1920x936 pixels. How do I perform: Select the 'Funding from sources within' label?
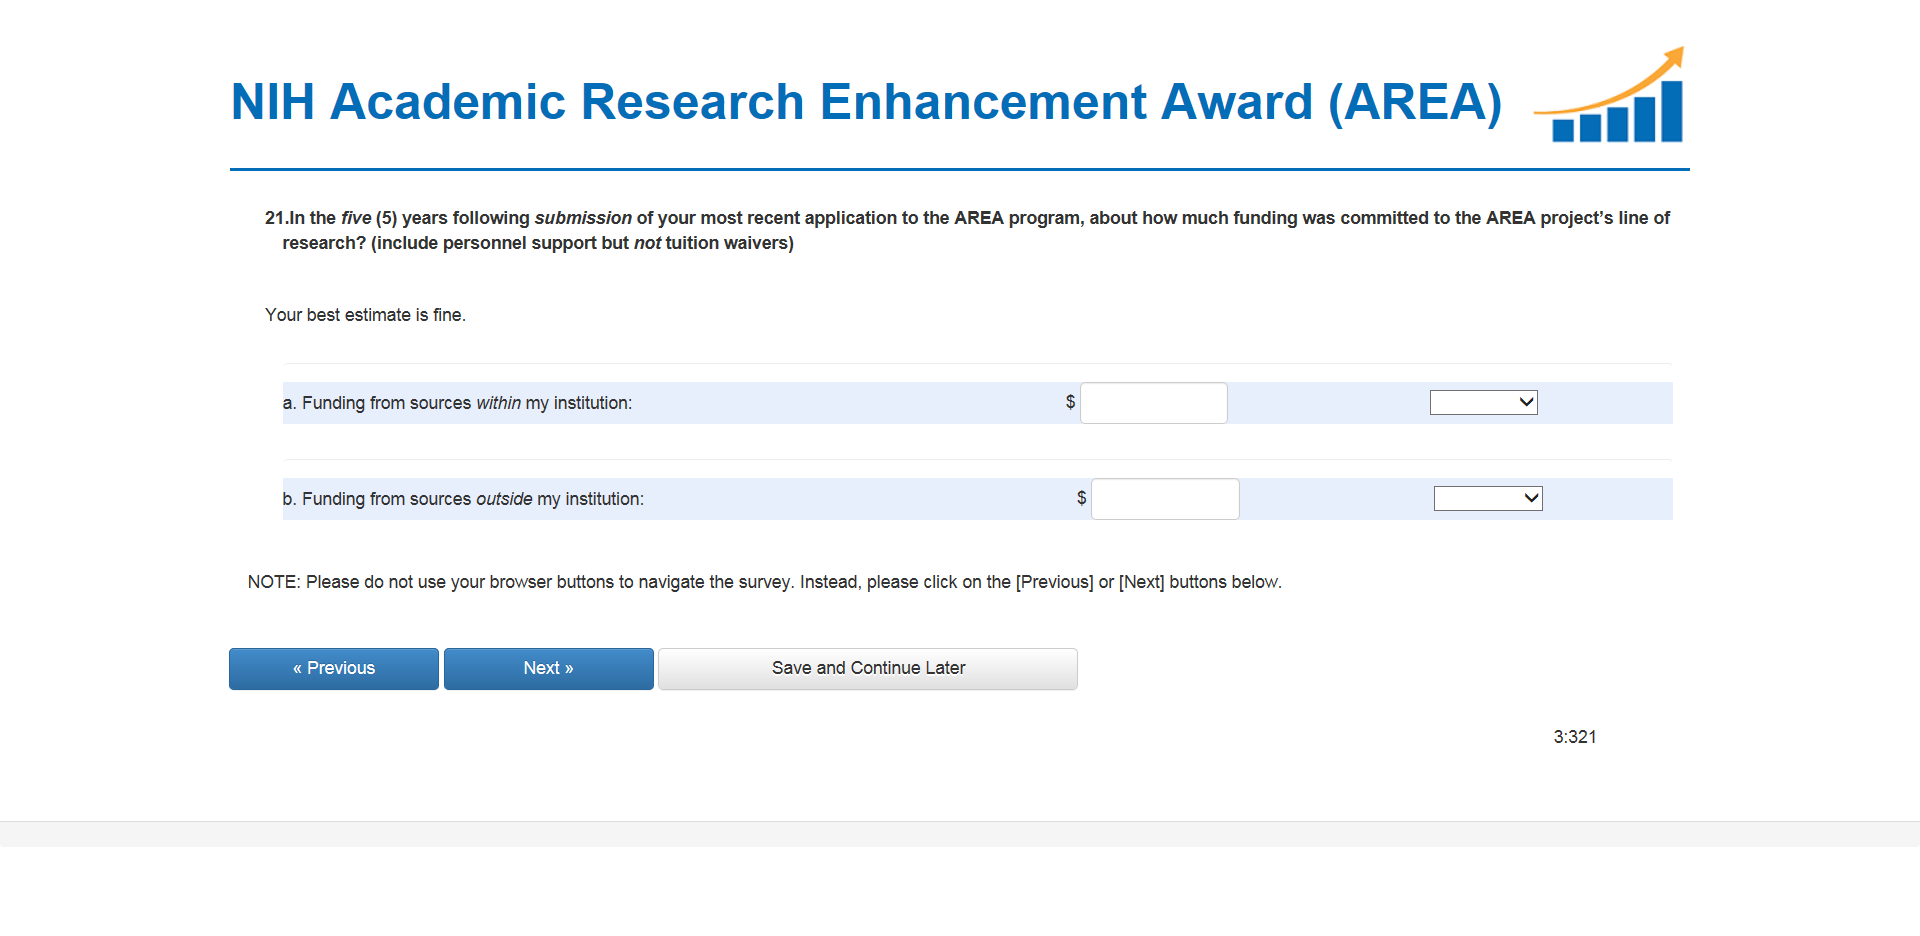pyautogui.click(x=457, y=403)
